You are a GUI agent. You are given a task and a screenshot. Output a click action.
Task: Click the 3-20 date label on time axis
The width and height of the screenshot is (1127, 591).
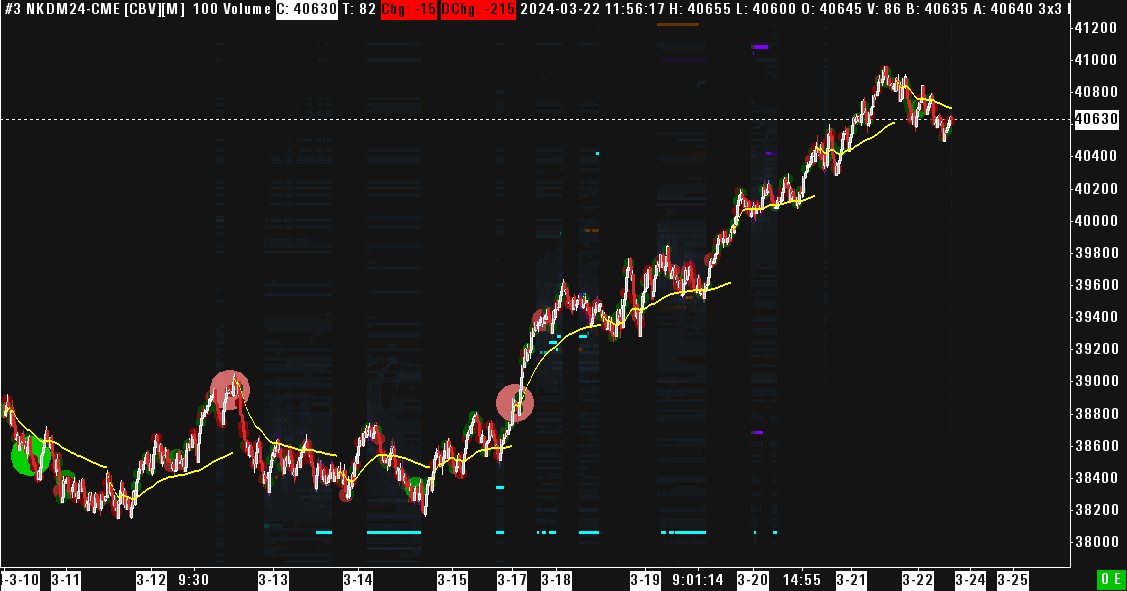753,579
